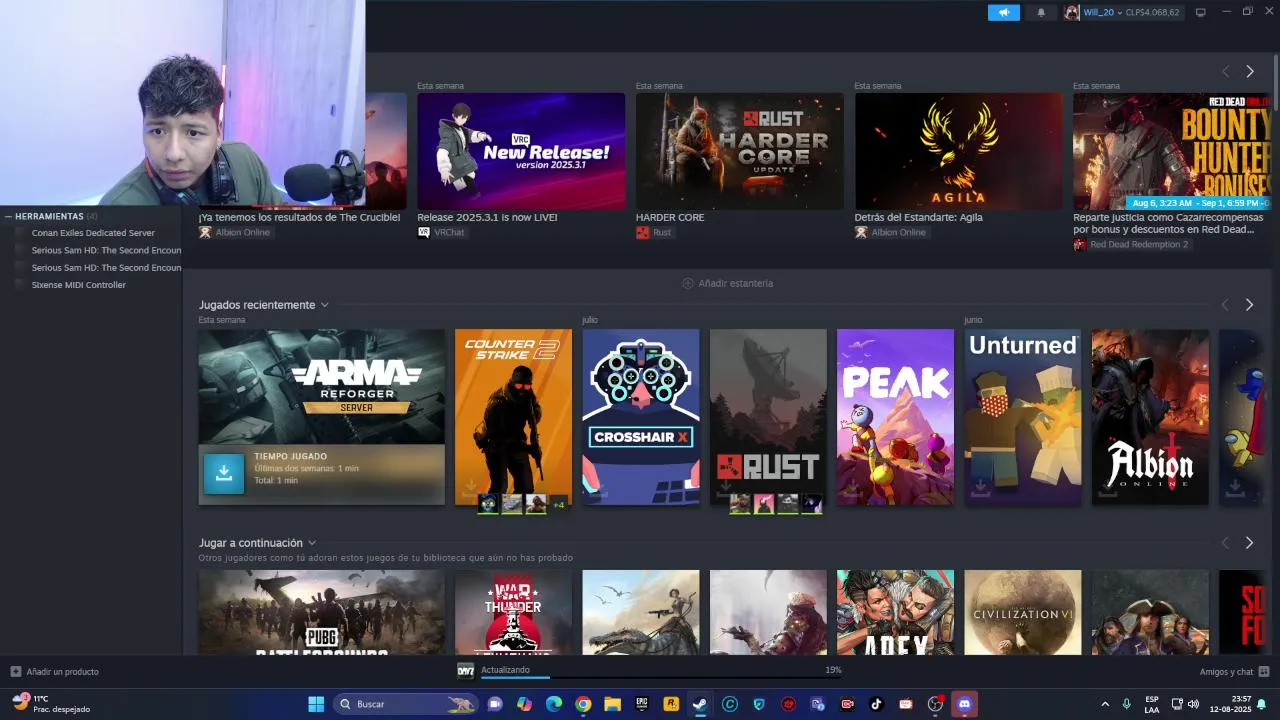Click the download progress bar

click(661, 677)
